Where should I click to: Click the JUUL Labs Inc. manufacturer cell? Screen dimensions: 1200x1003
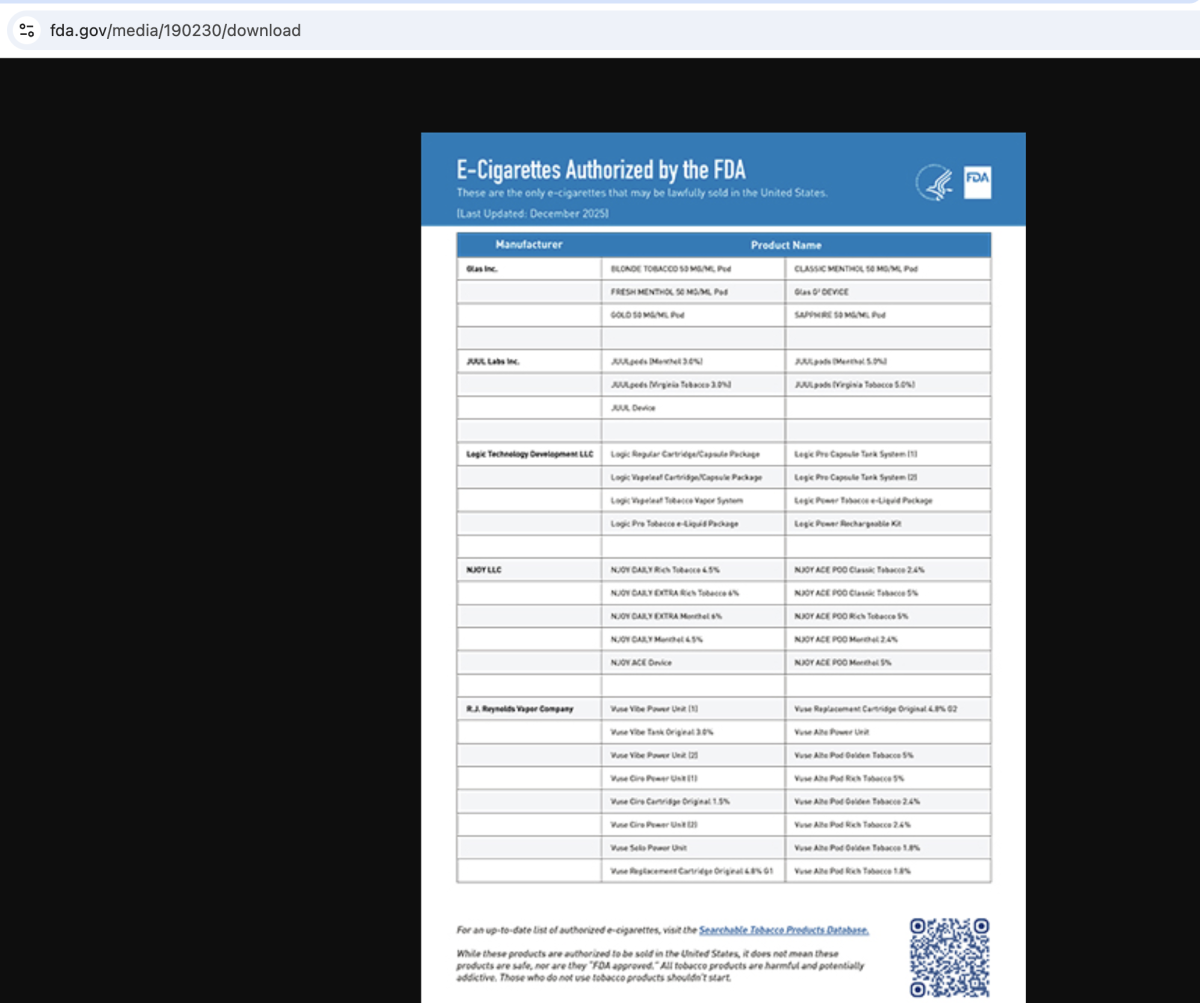coord(493,361)
